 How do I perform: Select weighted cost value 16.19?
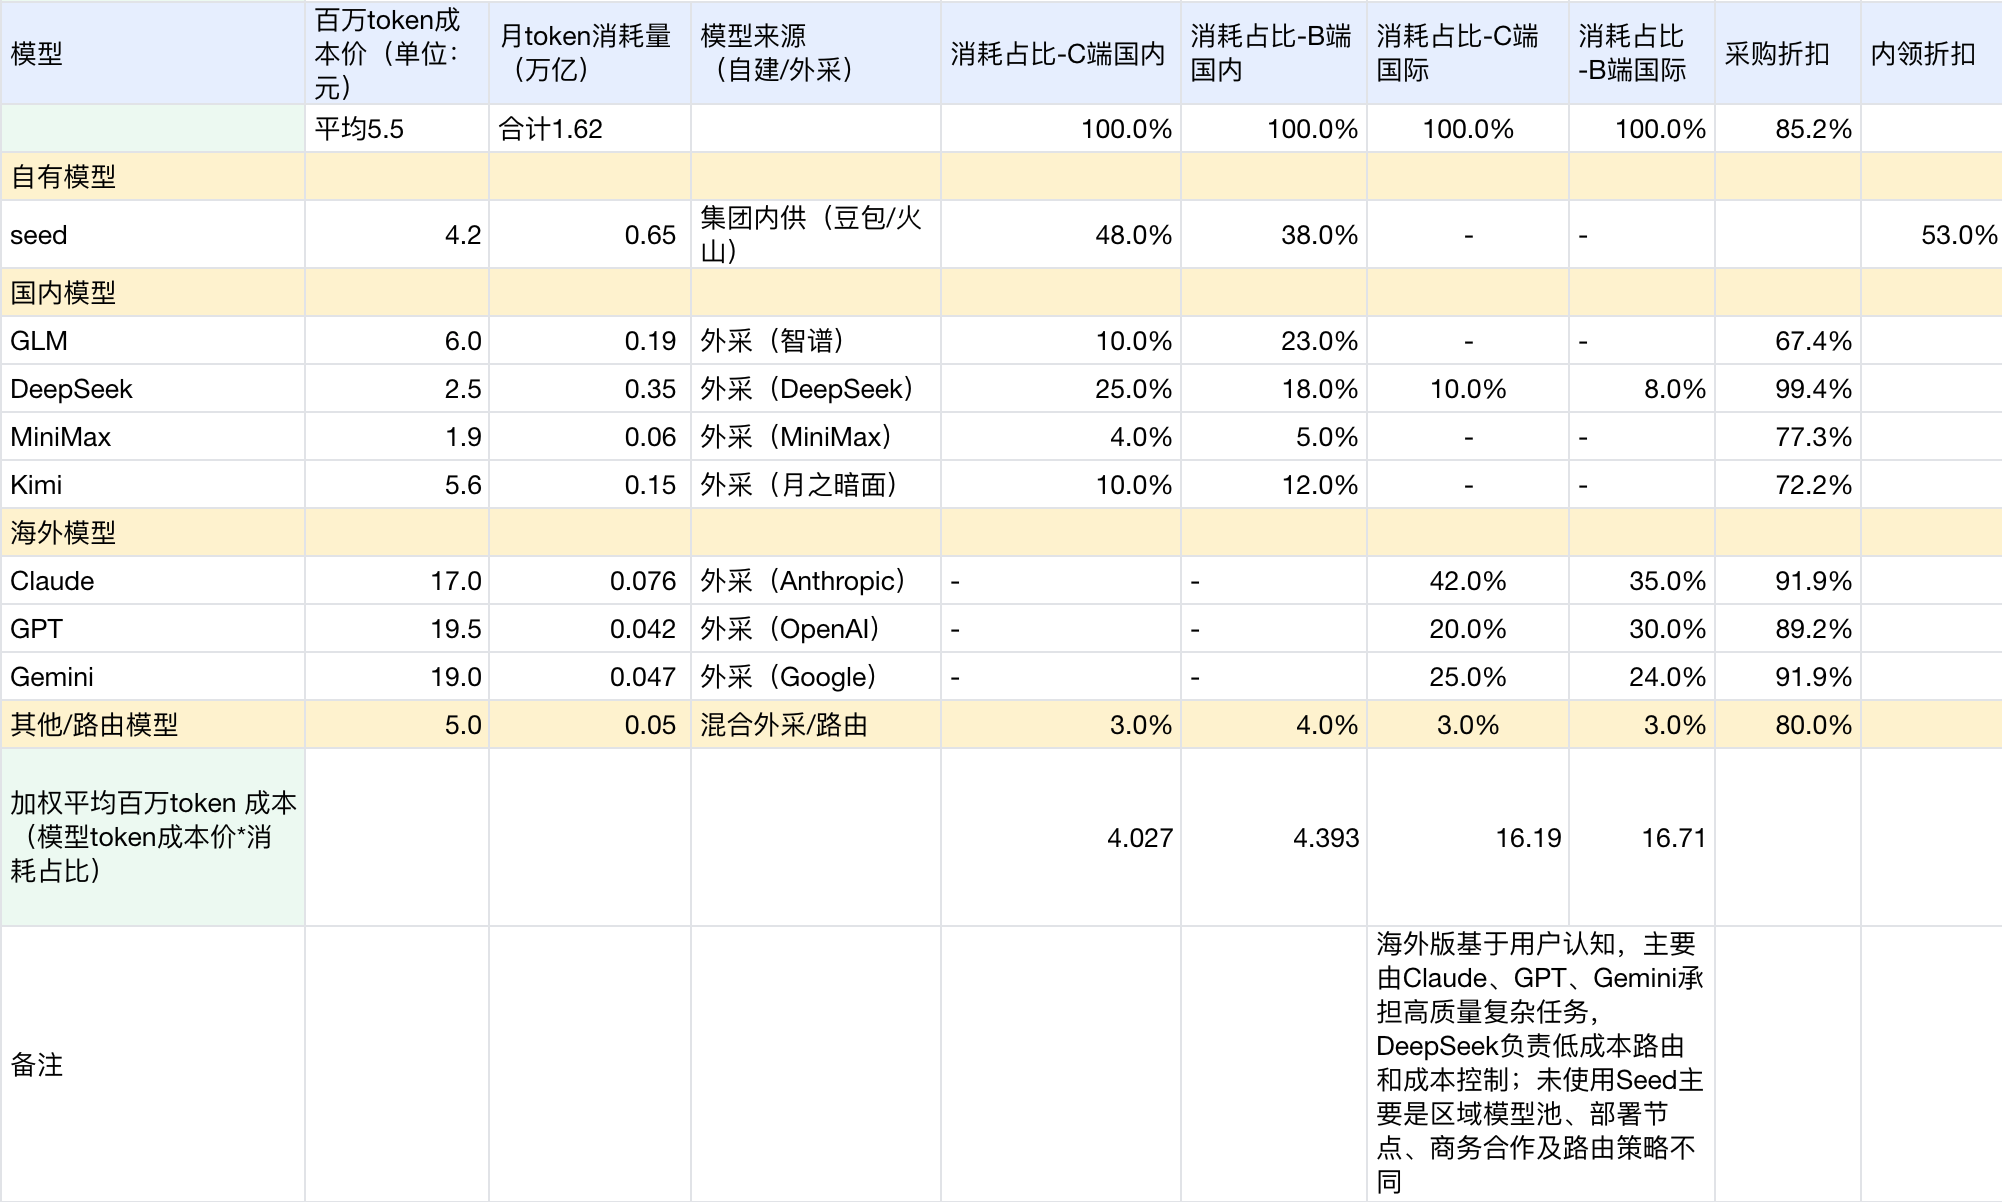click(x=1468, y=837)
